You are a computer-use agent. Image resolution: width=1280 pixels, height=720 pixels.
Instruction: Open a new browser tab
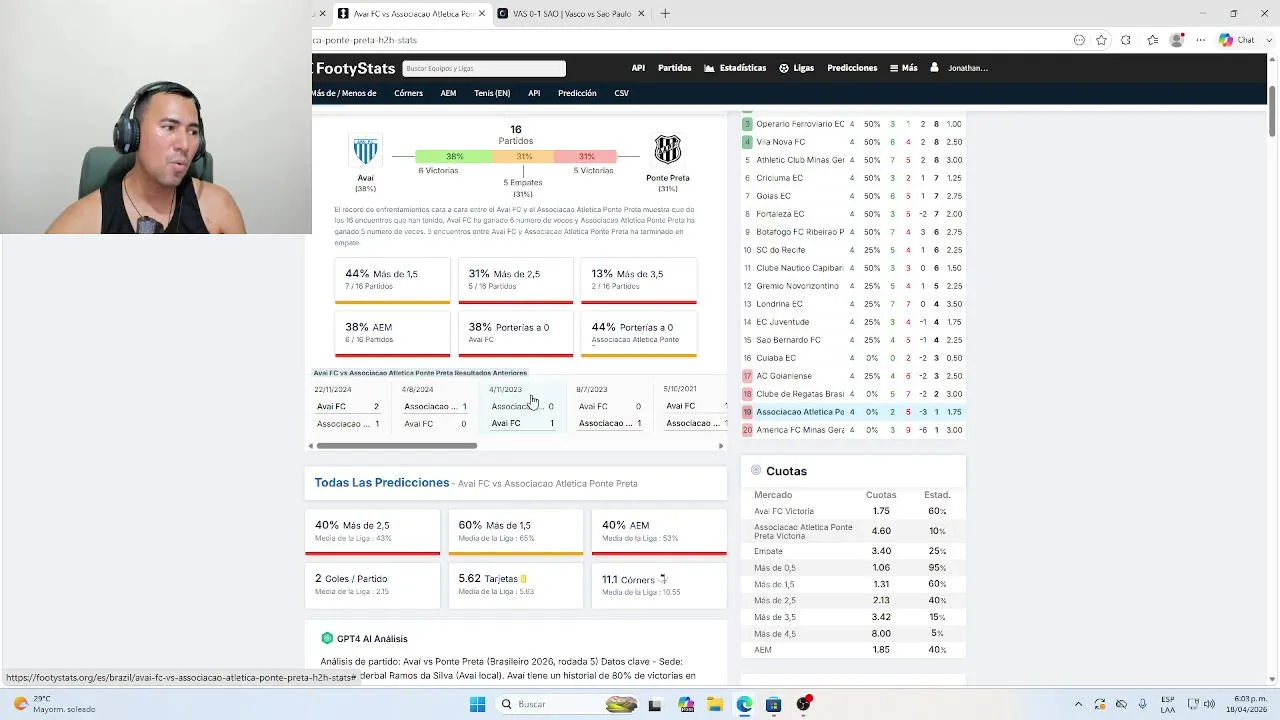[665, 14]
